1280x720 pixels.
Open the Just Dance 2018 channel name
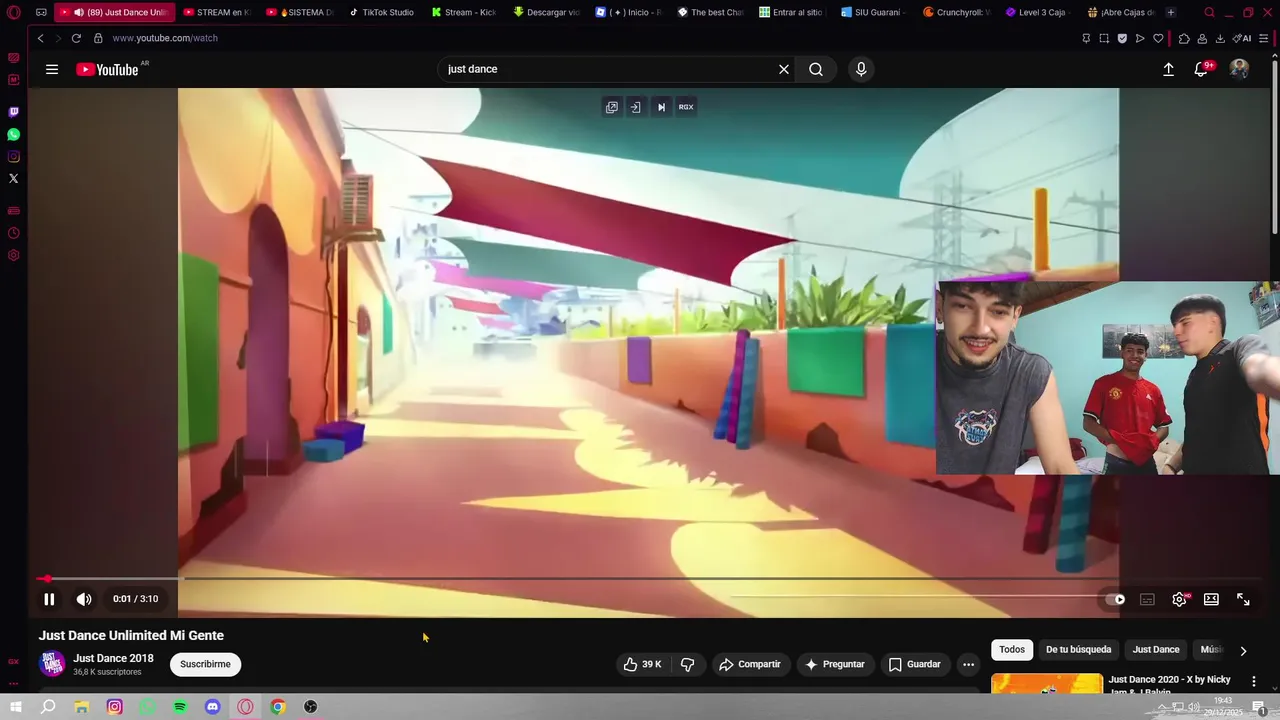(x=113, y=658)
